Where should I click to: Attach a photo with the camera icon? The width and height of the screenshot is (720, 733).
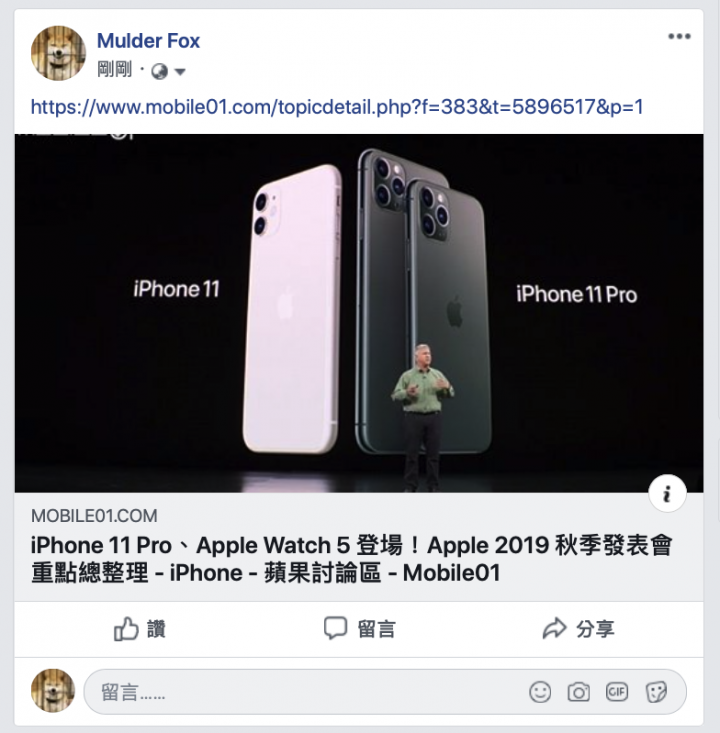(578, 692)
